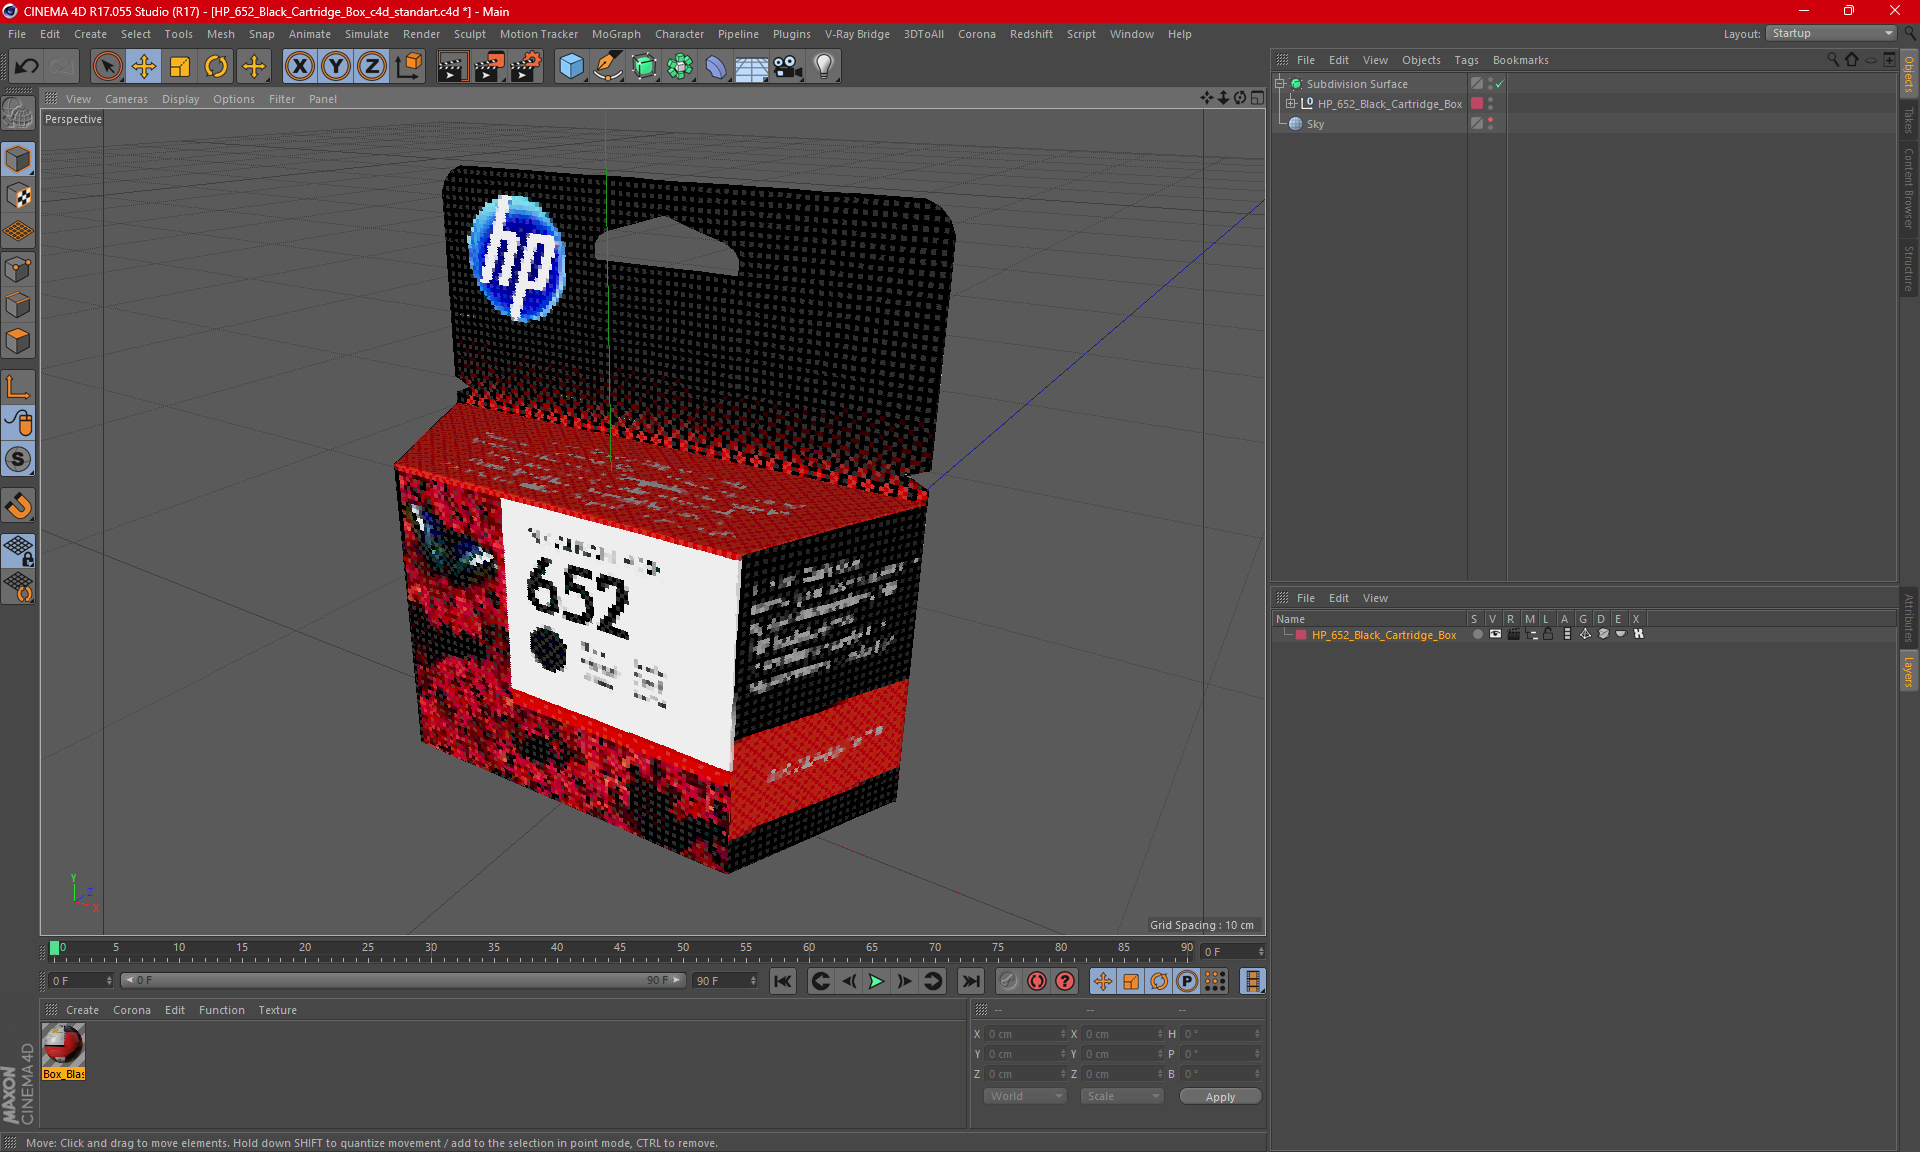Click the red layer color of HP_652_Black_Cartridge_Box object
Viewport: 1920px width, 1152px height.
[x=1476, y=104]
